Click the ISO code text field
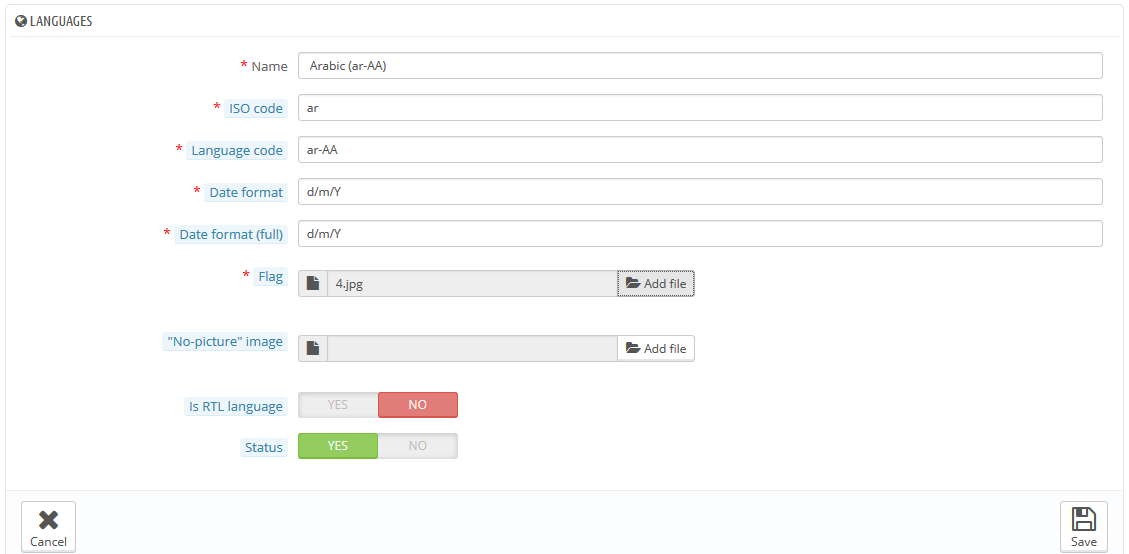Image resolution: width=1129 pixels, height=554 pixels. coord(700,107)
